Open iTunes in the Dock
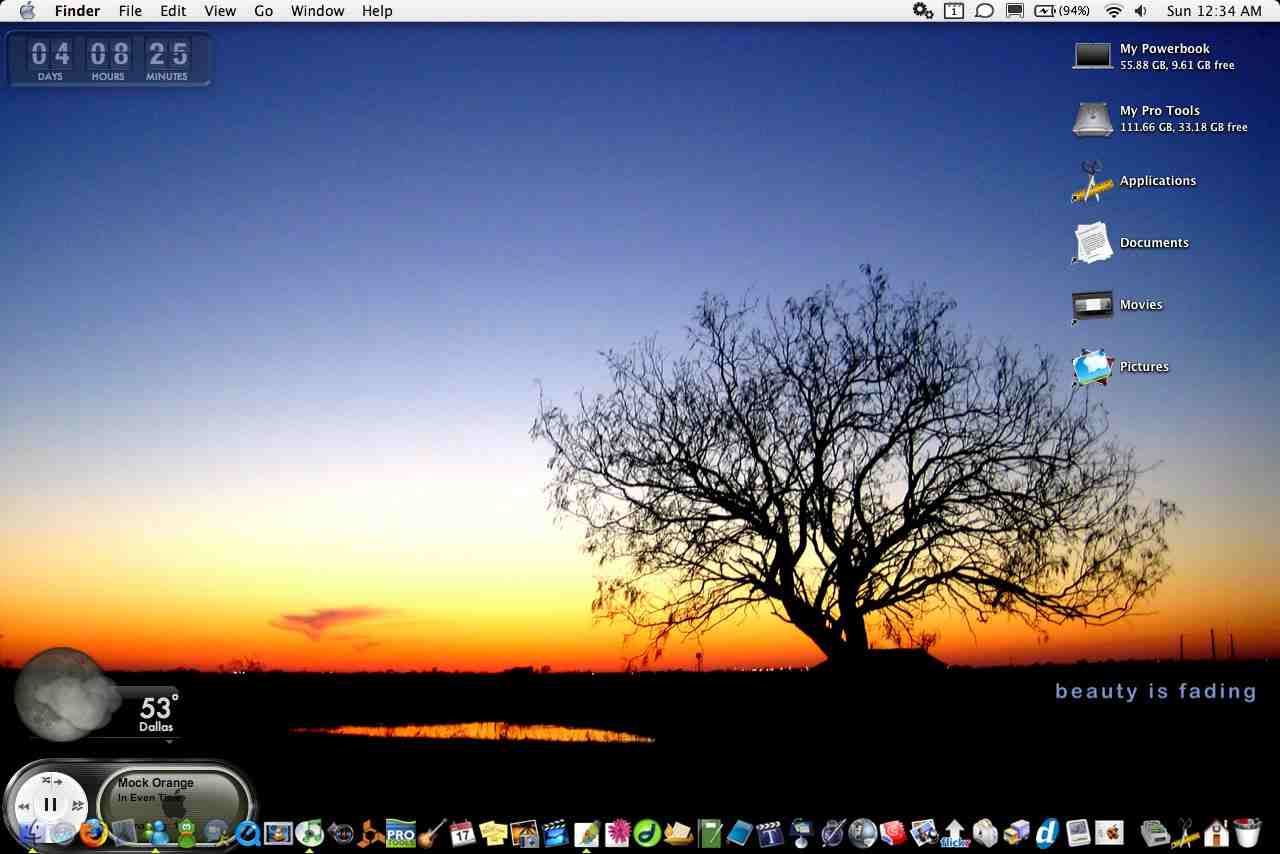 pos(309,832)
